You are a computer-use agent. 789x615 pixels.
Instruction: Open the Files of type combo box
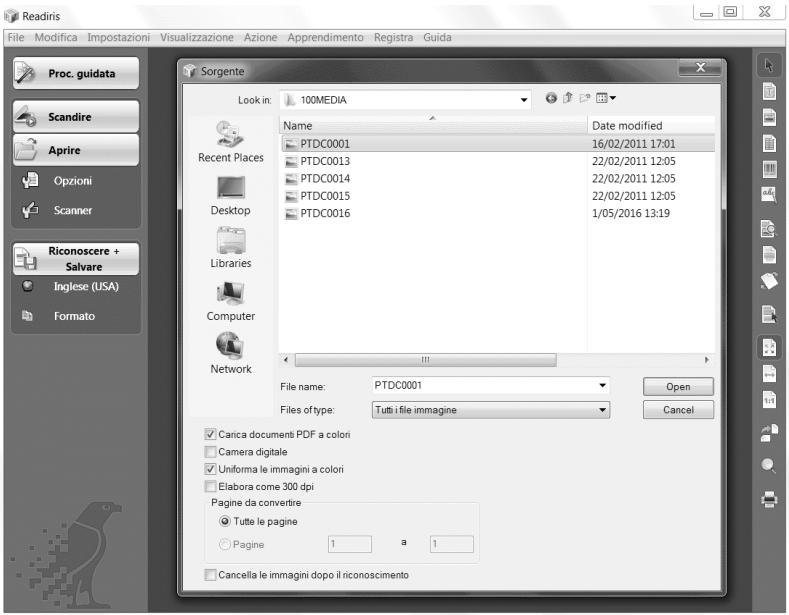click(491, 410)
